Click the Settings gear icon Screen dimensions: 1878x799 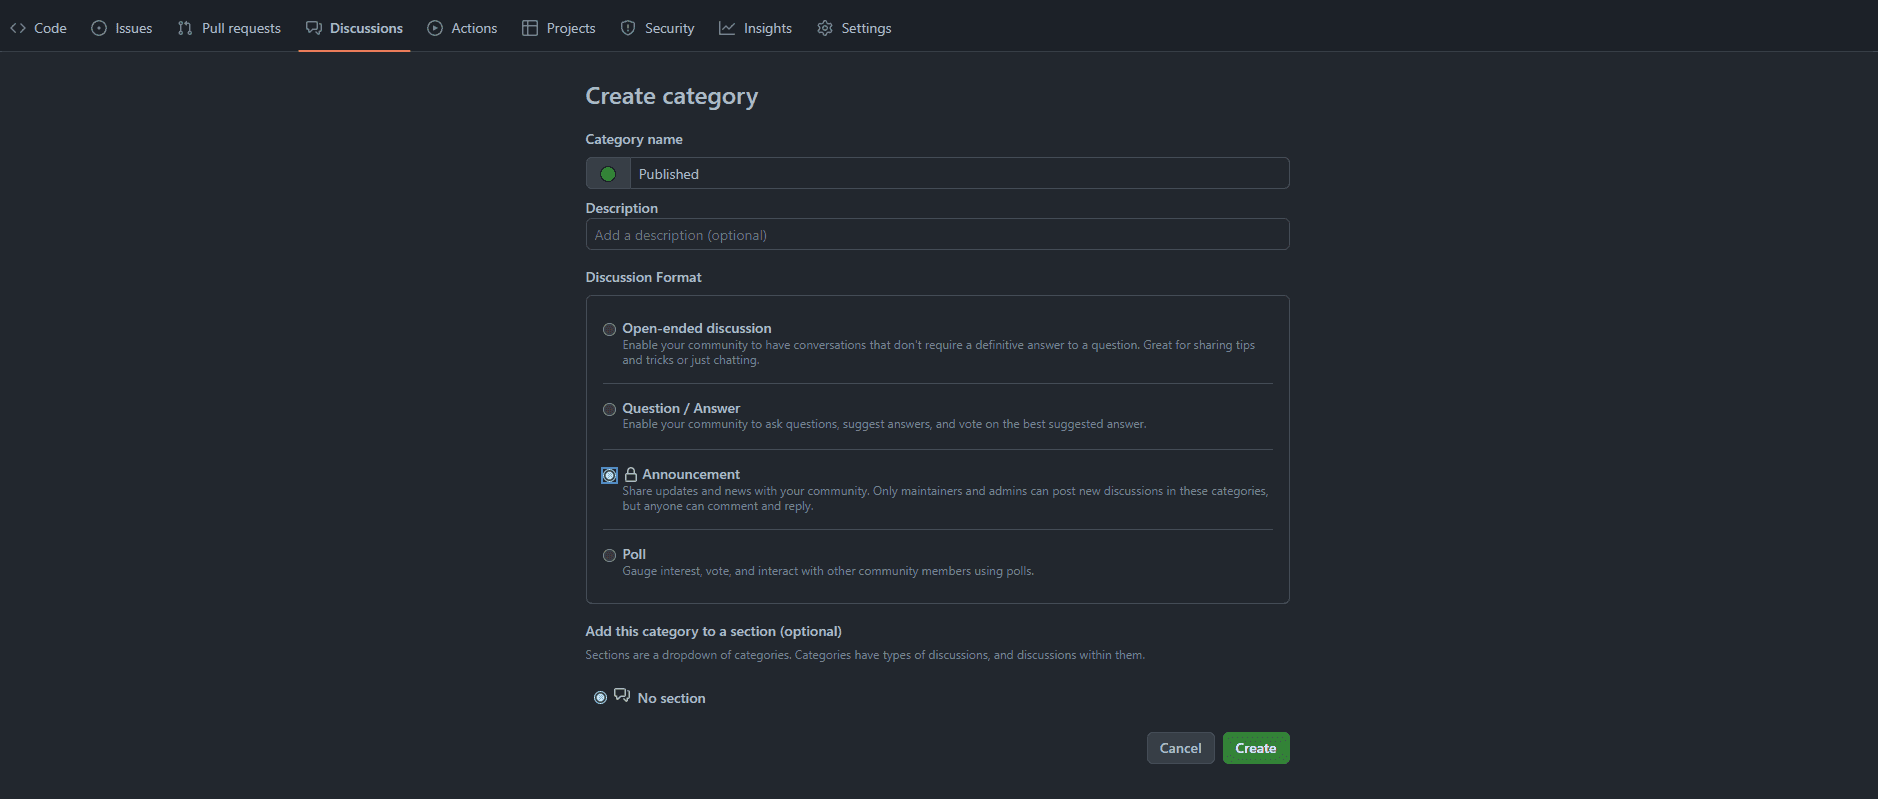tap(825, 28)
